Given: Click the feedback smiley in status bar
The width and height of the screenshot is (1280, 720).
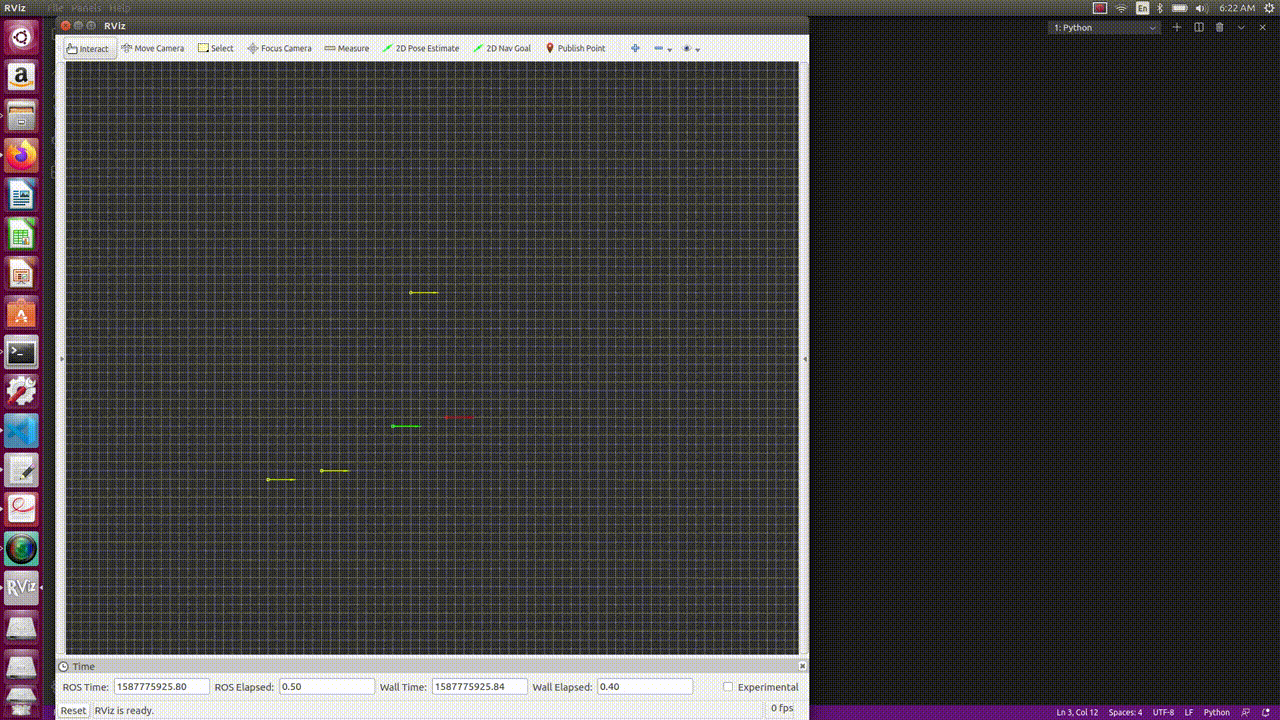Looking at the screenshot, I should click(1247, 713).
